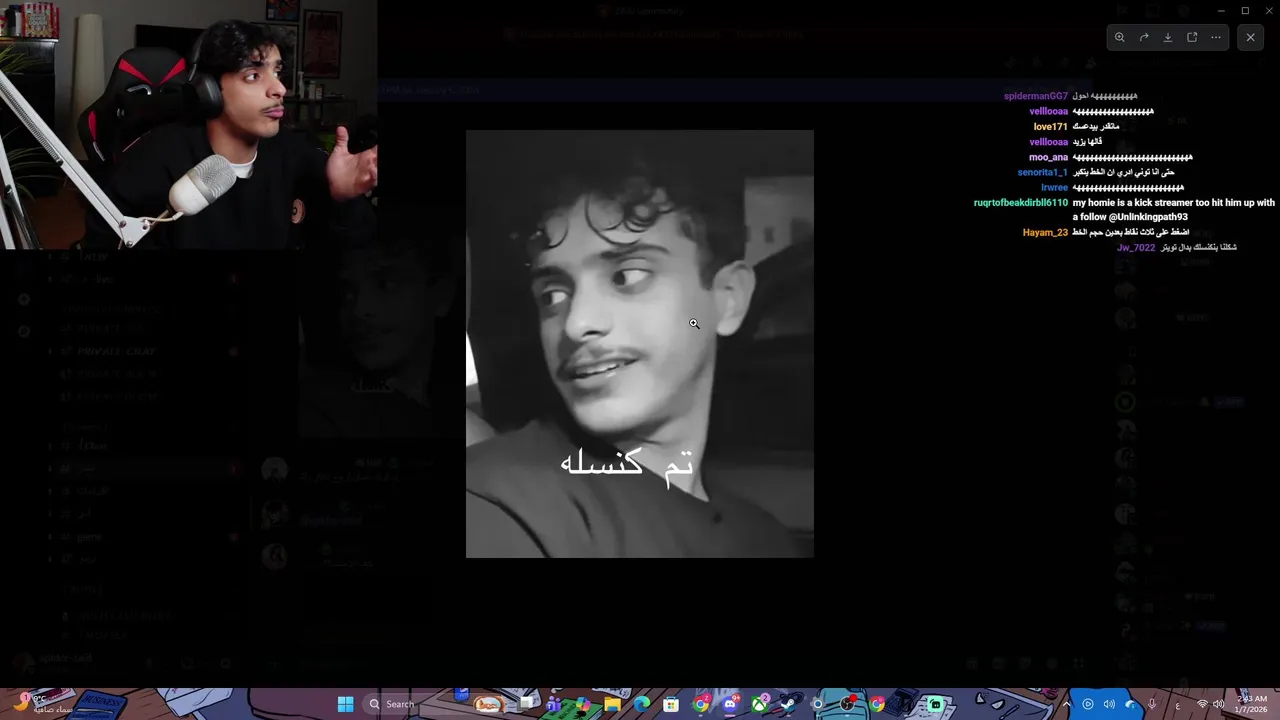The height and width of the screenshot is (720, 1280).
Task: Open OneDrive cloud icon in the system tray
Action: [1130, 704]
